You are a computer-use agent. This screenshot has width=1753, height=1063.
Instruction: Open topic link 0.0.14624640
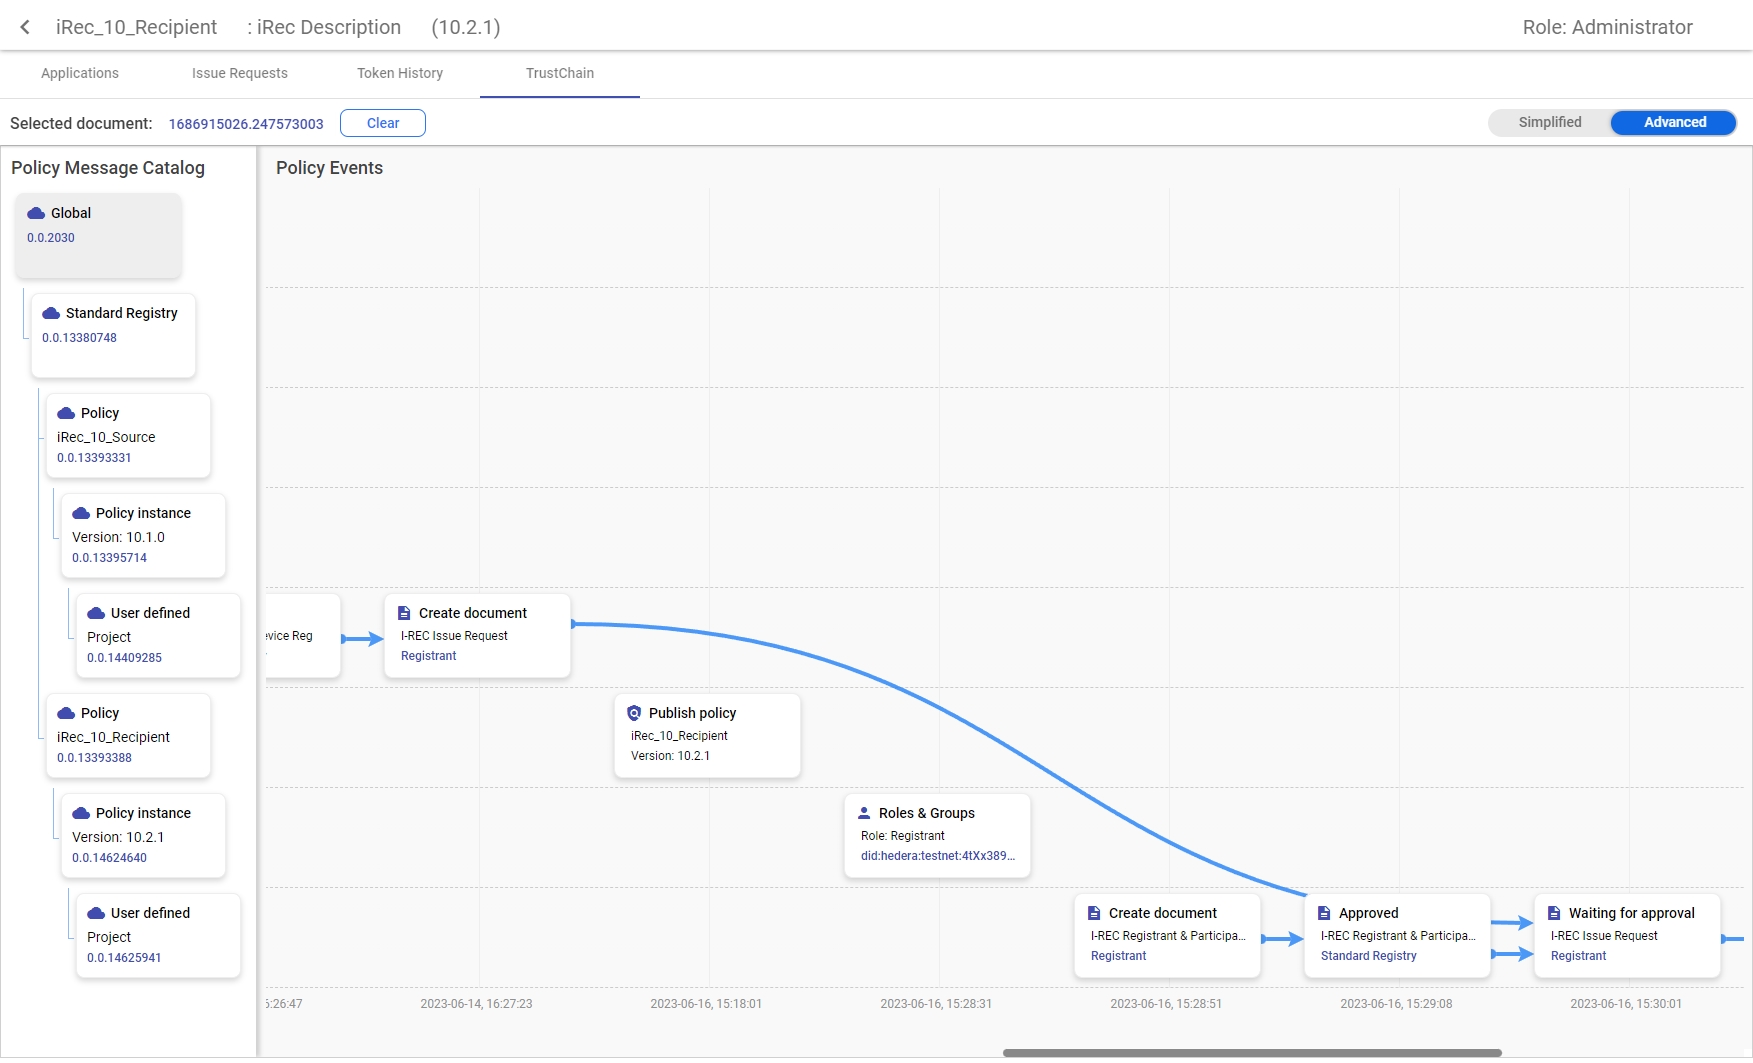pyautogui.click(x=109, y=858)
